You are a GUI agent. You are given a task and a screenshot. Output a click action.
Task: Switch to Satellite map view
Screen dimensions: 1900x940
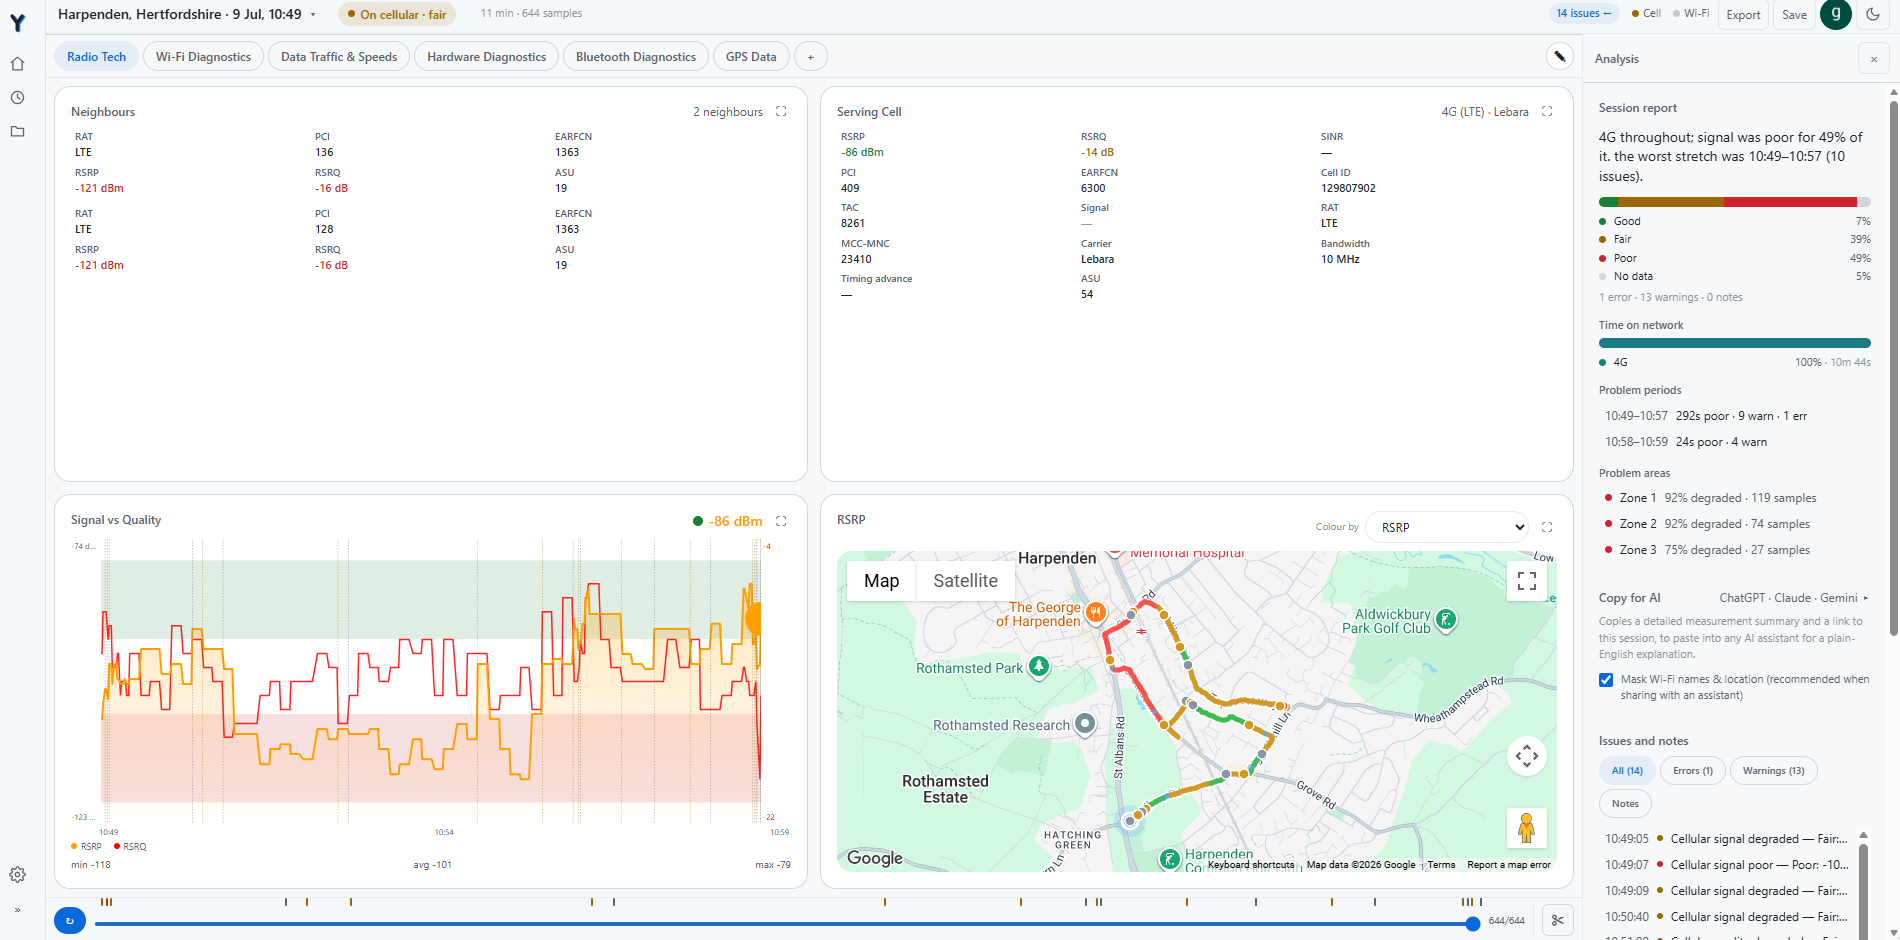click(965, 581)
